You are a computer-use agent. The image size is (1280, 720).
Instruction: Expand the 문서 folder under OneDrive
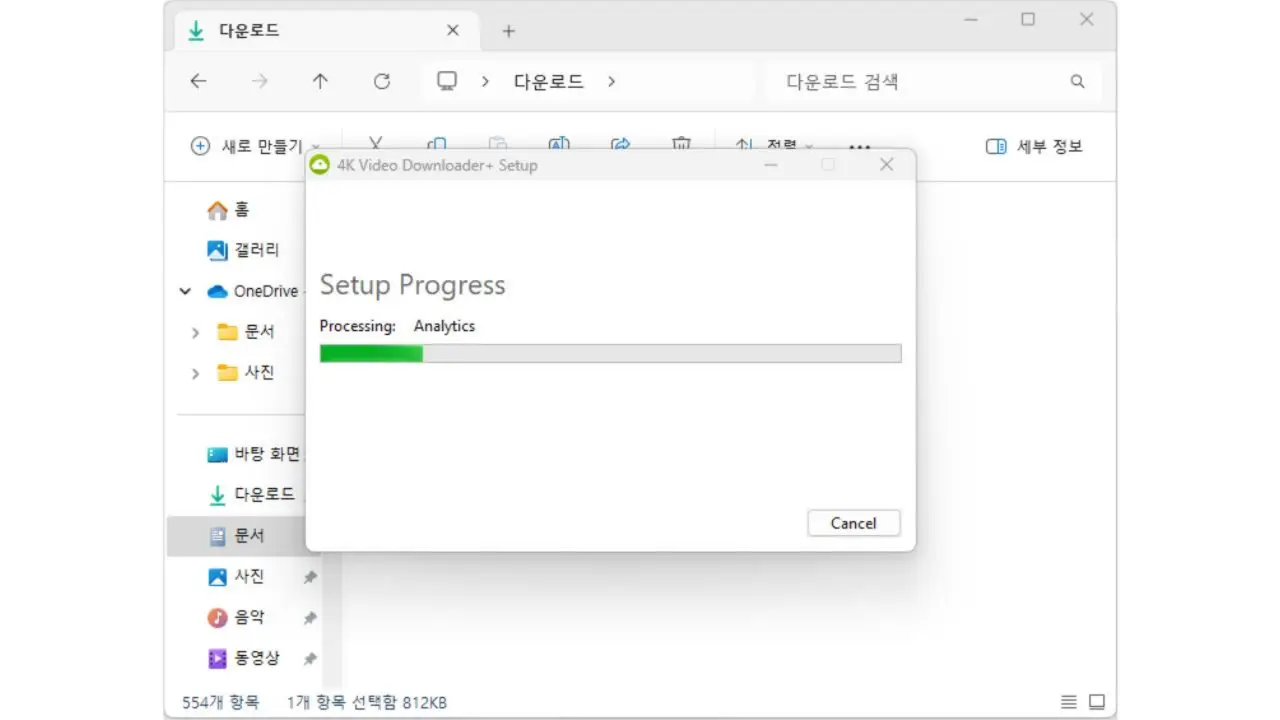pos(196,332)
